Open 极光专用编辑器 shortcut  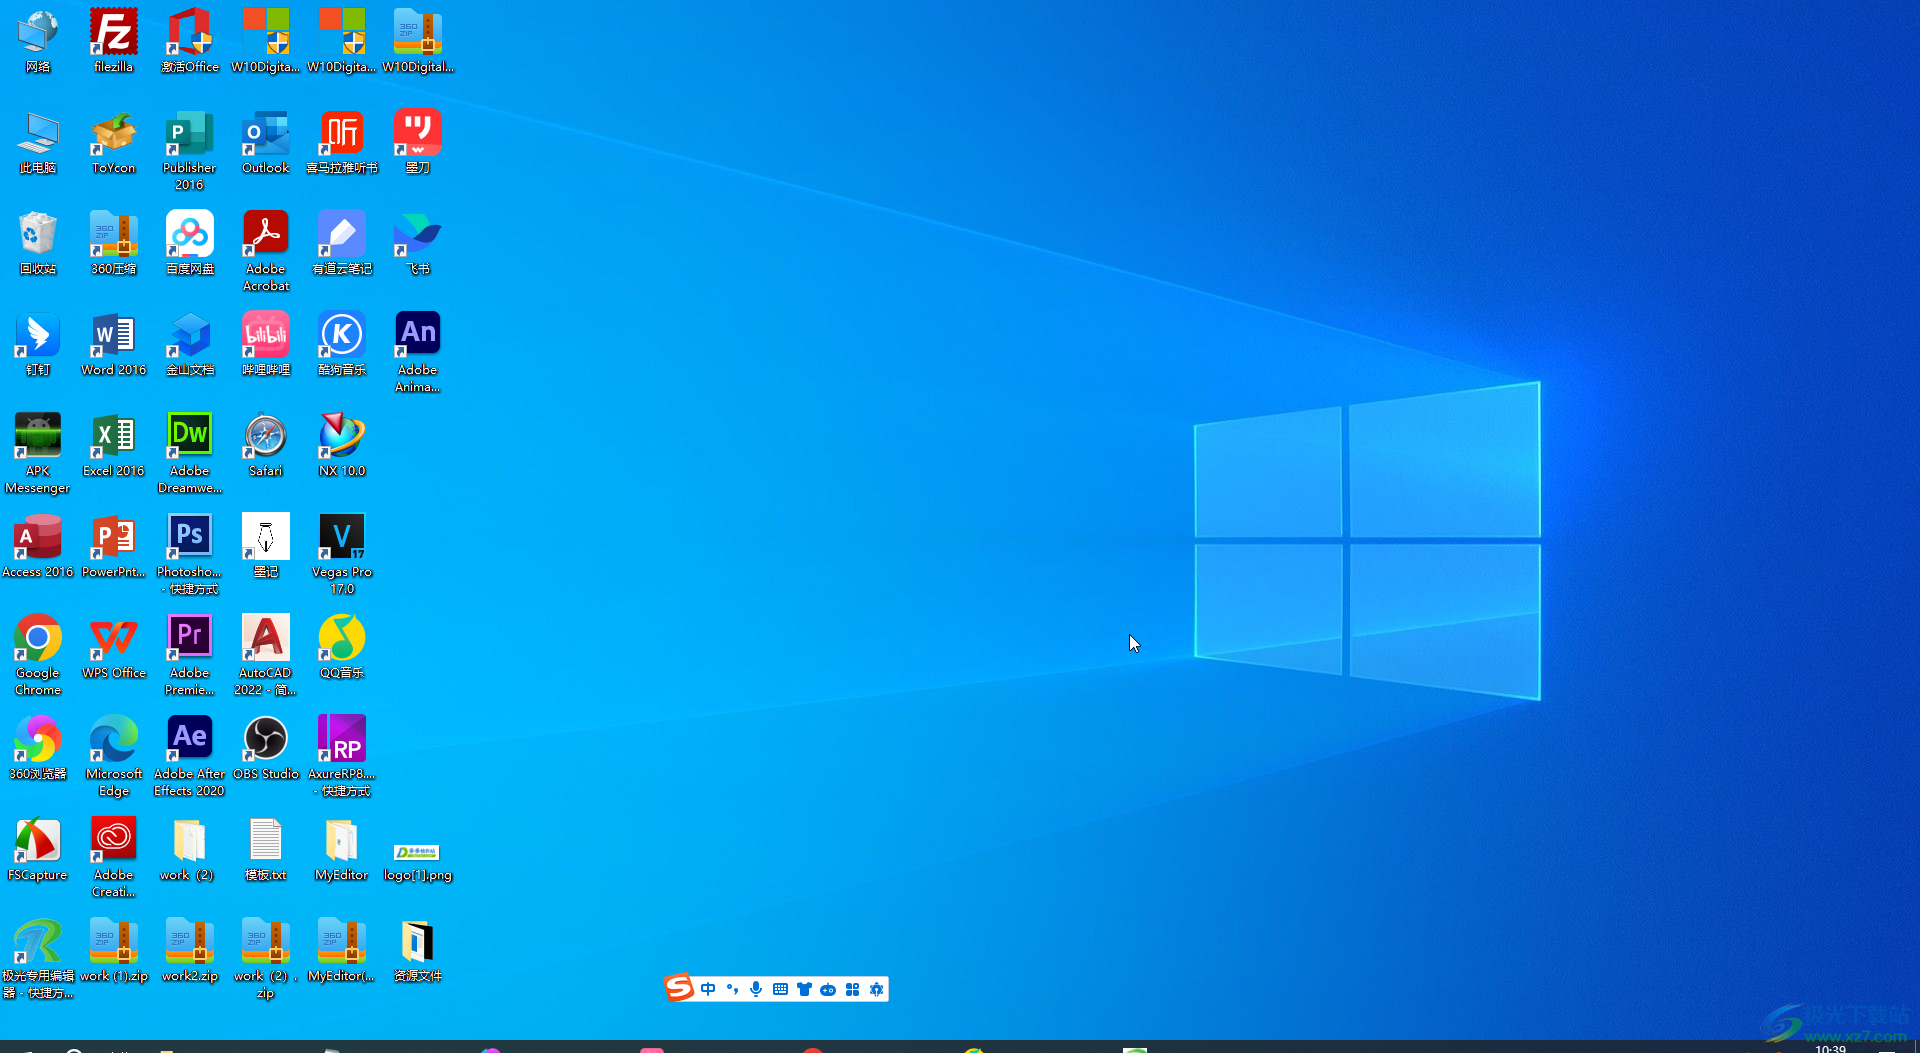(x=38, y=958)
